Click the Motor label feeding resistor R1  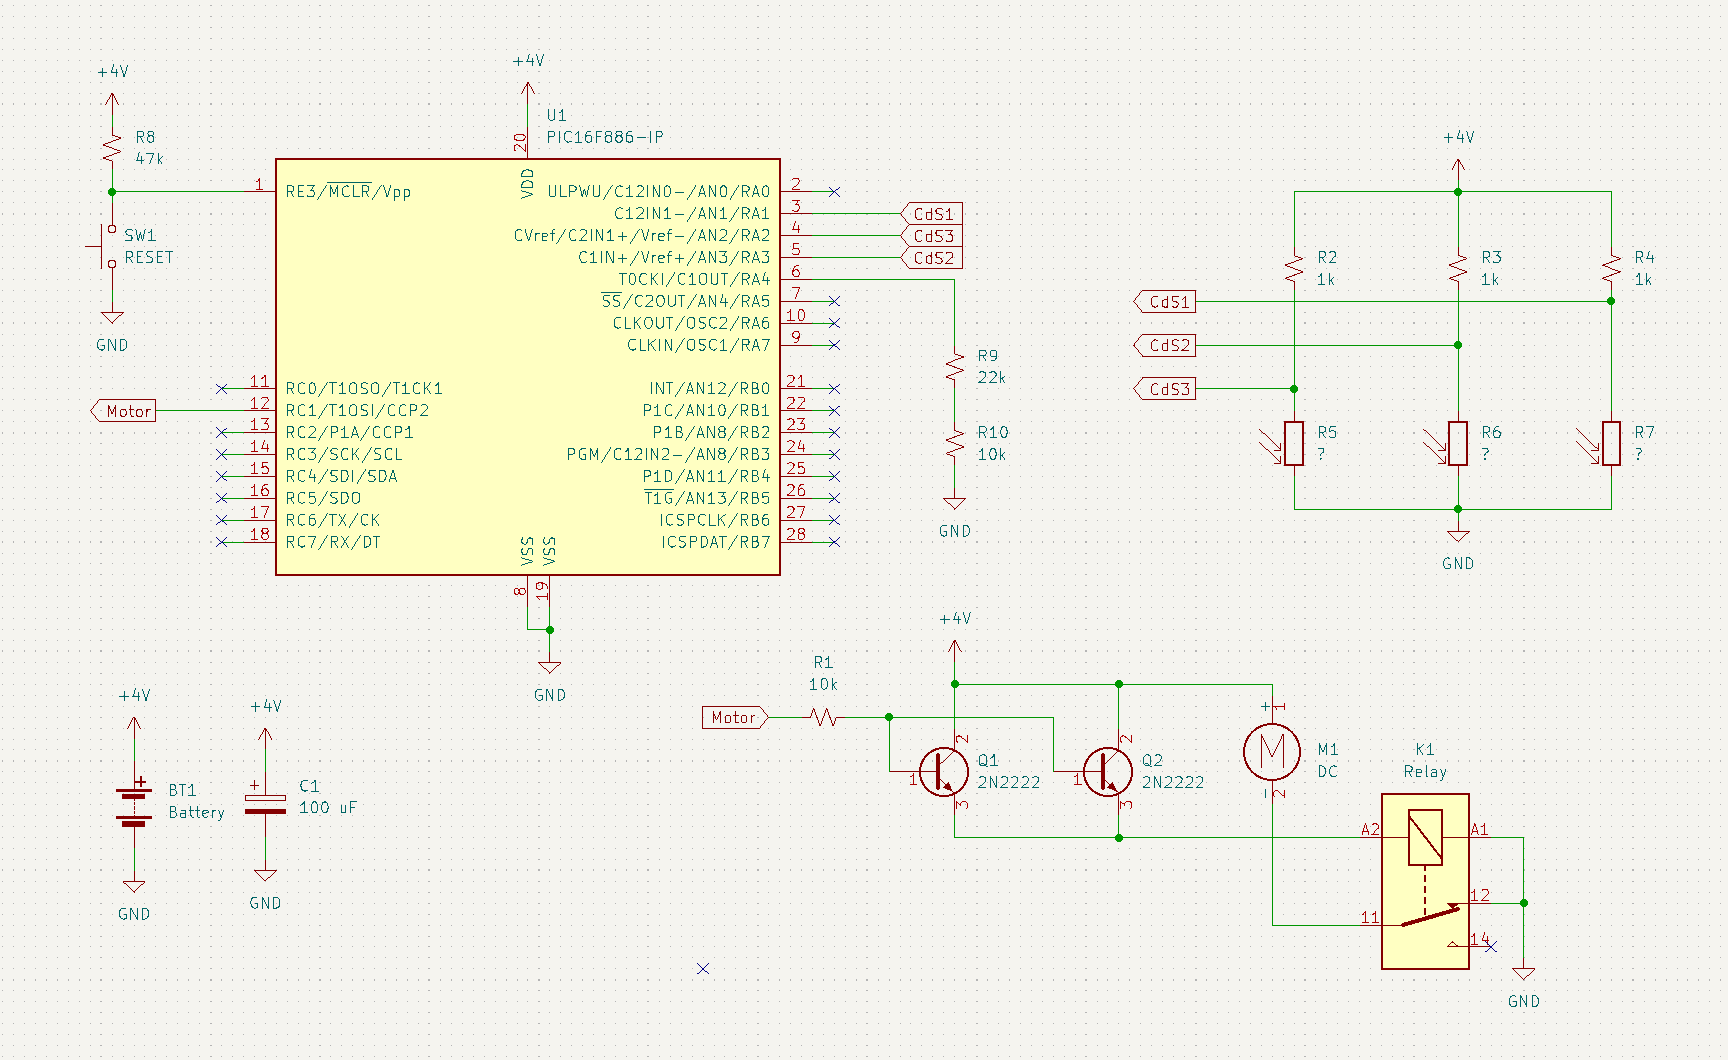click(735, 717)
